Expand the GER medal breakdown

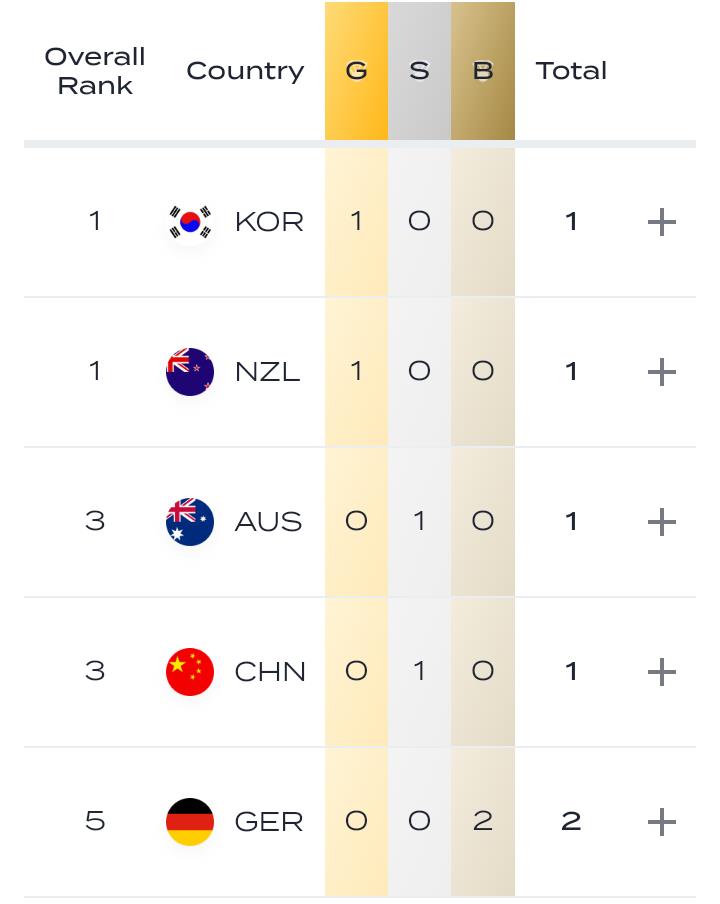point(662,822)
